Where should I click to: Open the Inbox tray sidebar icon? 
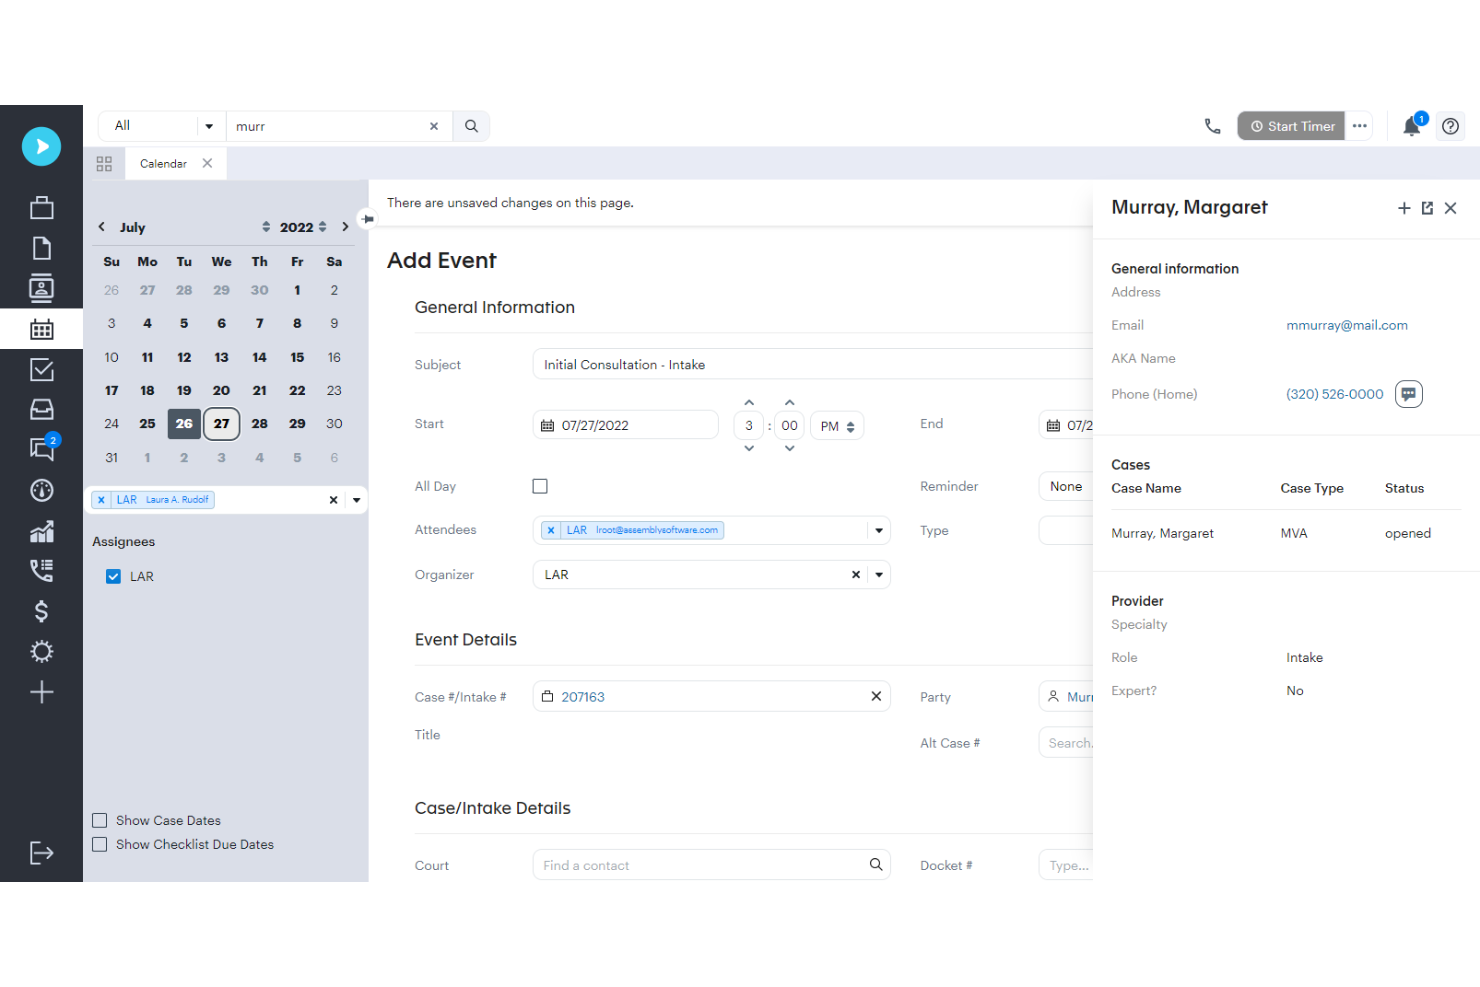pos(41,409)
